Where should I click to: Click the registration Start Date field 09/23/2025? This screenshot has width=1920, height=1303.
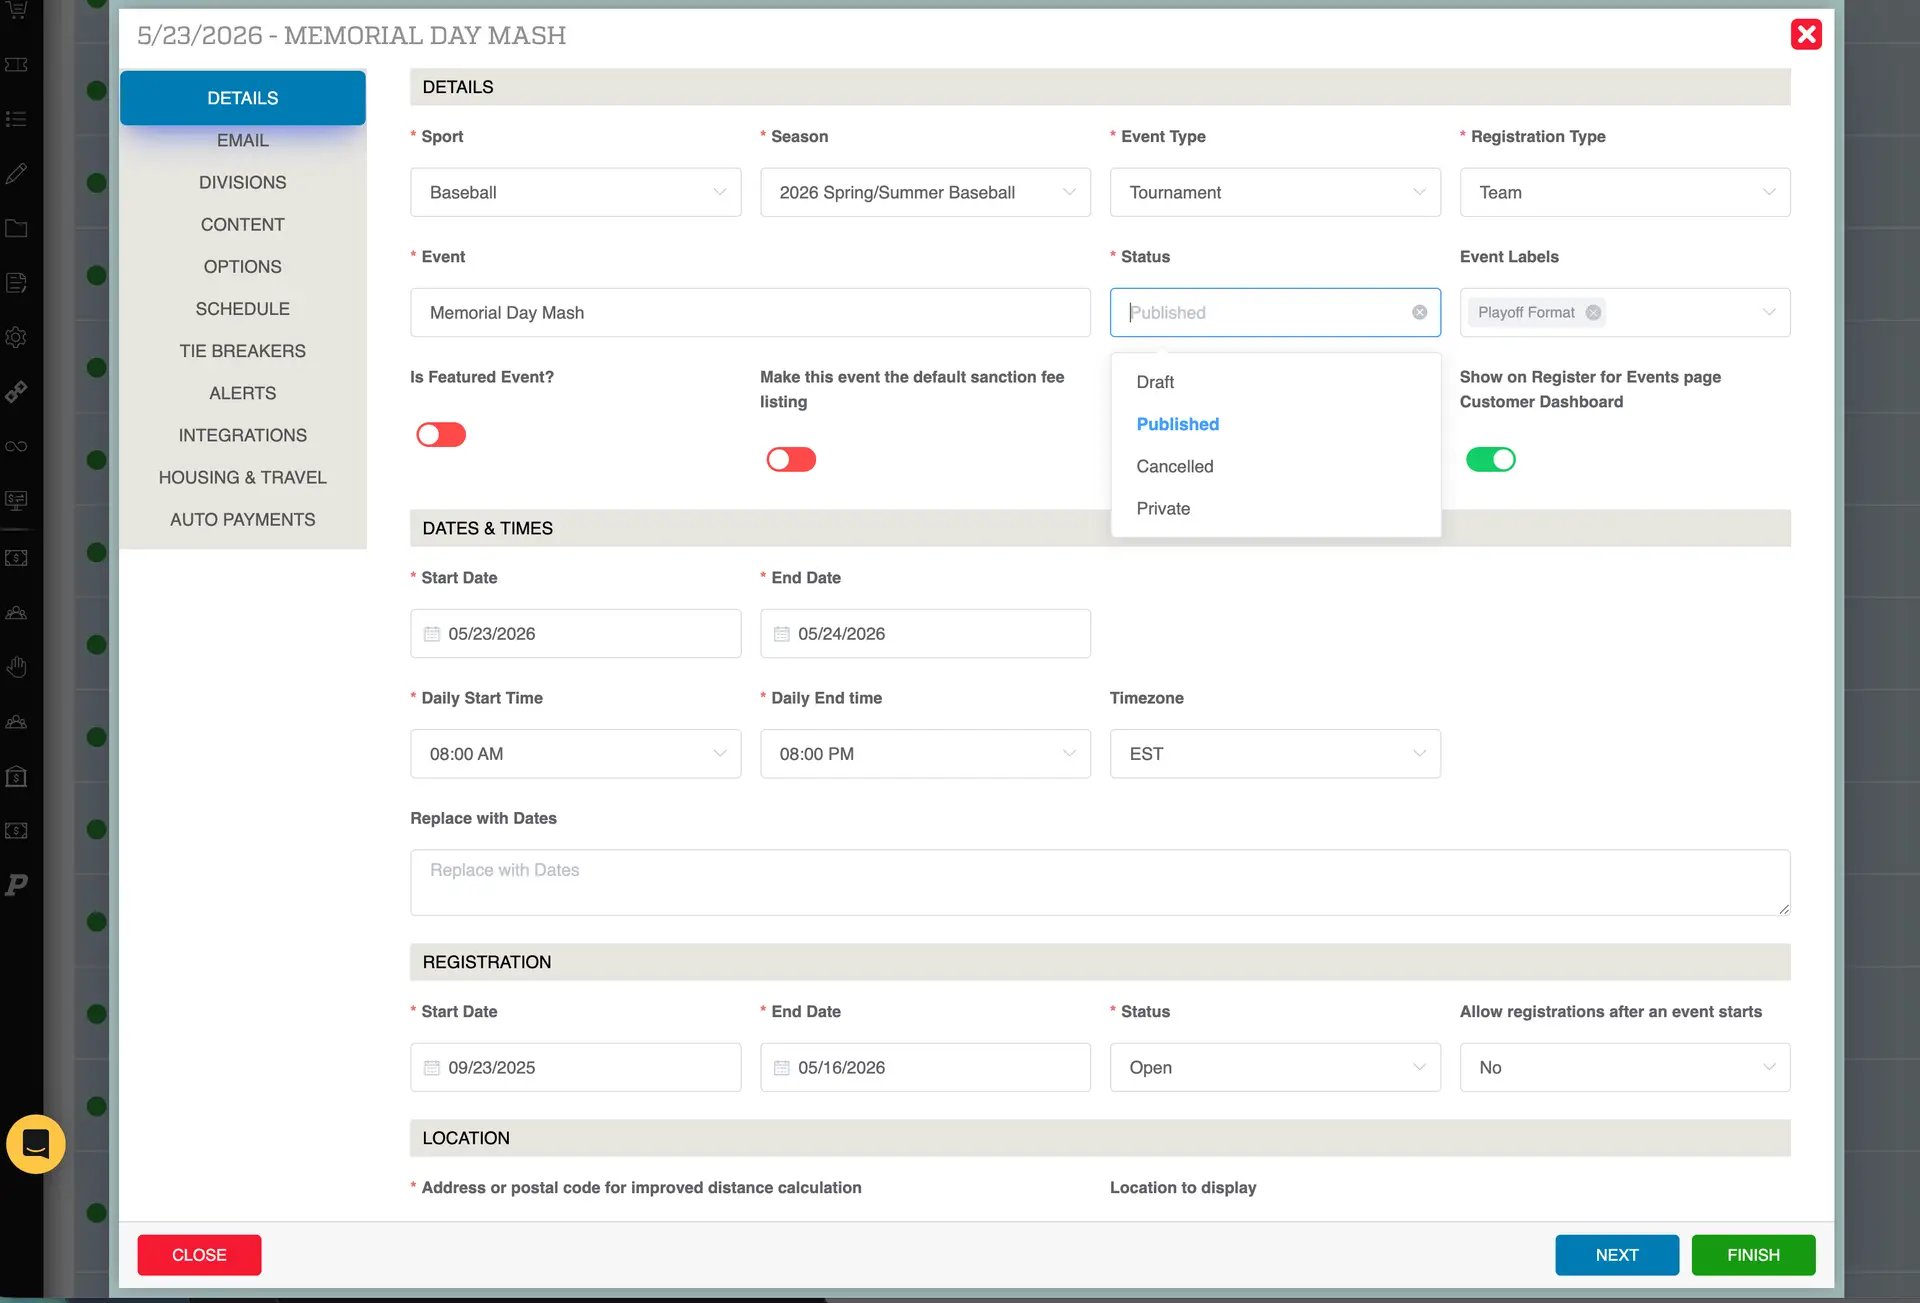click(575, 1068)
